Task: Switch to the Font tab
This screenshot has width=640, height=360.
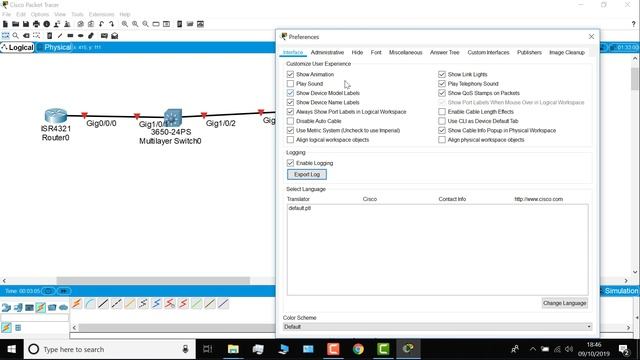Action: point(376,52)
